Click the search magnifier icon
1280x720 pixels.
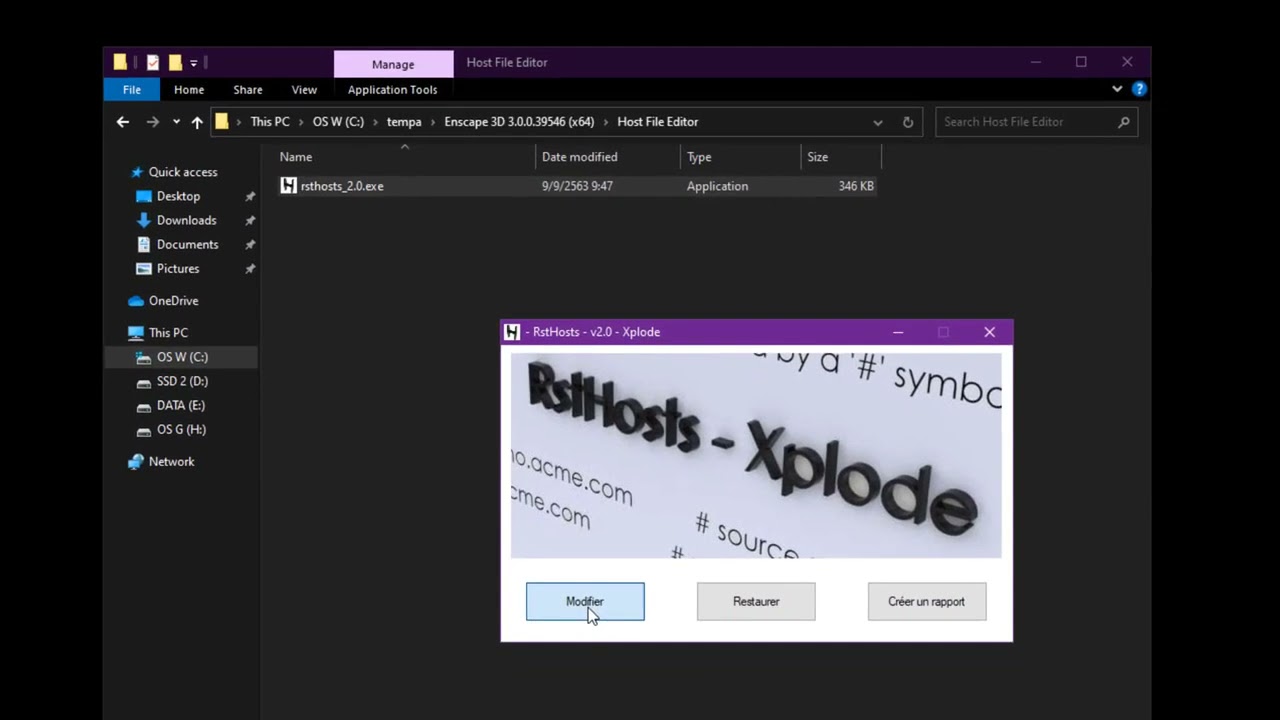1124,122
